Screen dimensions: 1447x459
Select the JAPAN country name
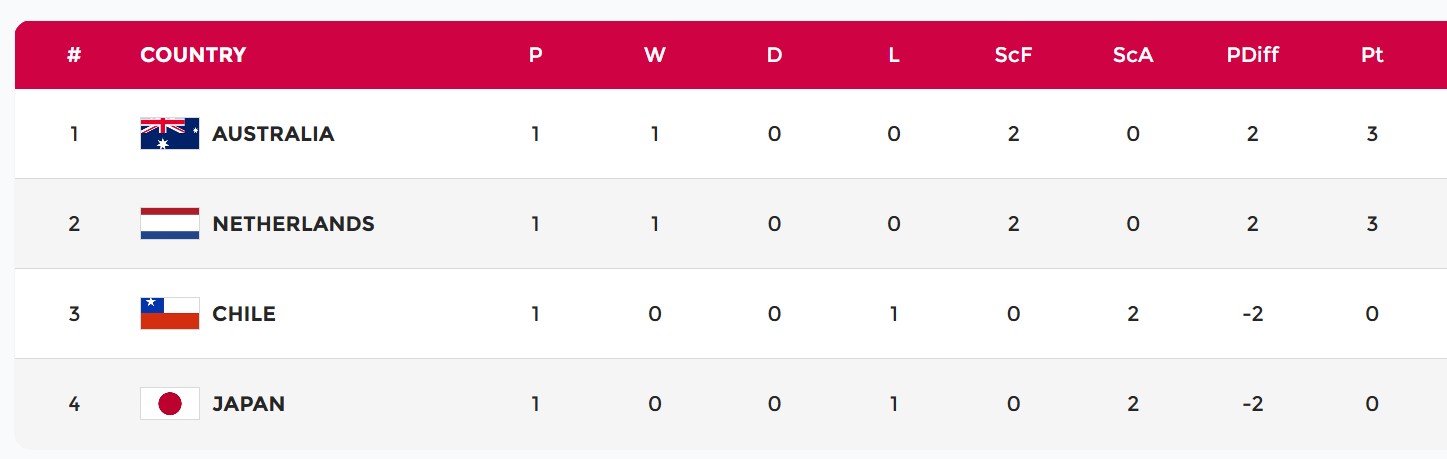click(x=249, y=404)
